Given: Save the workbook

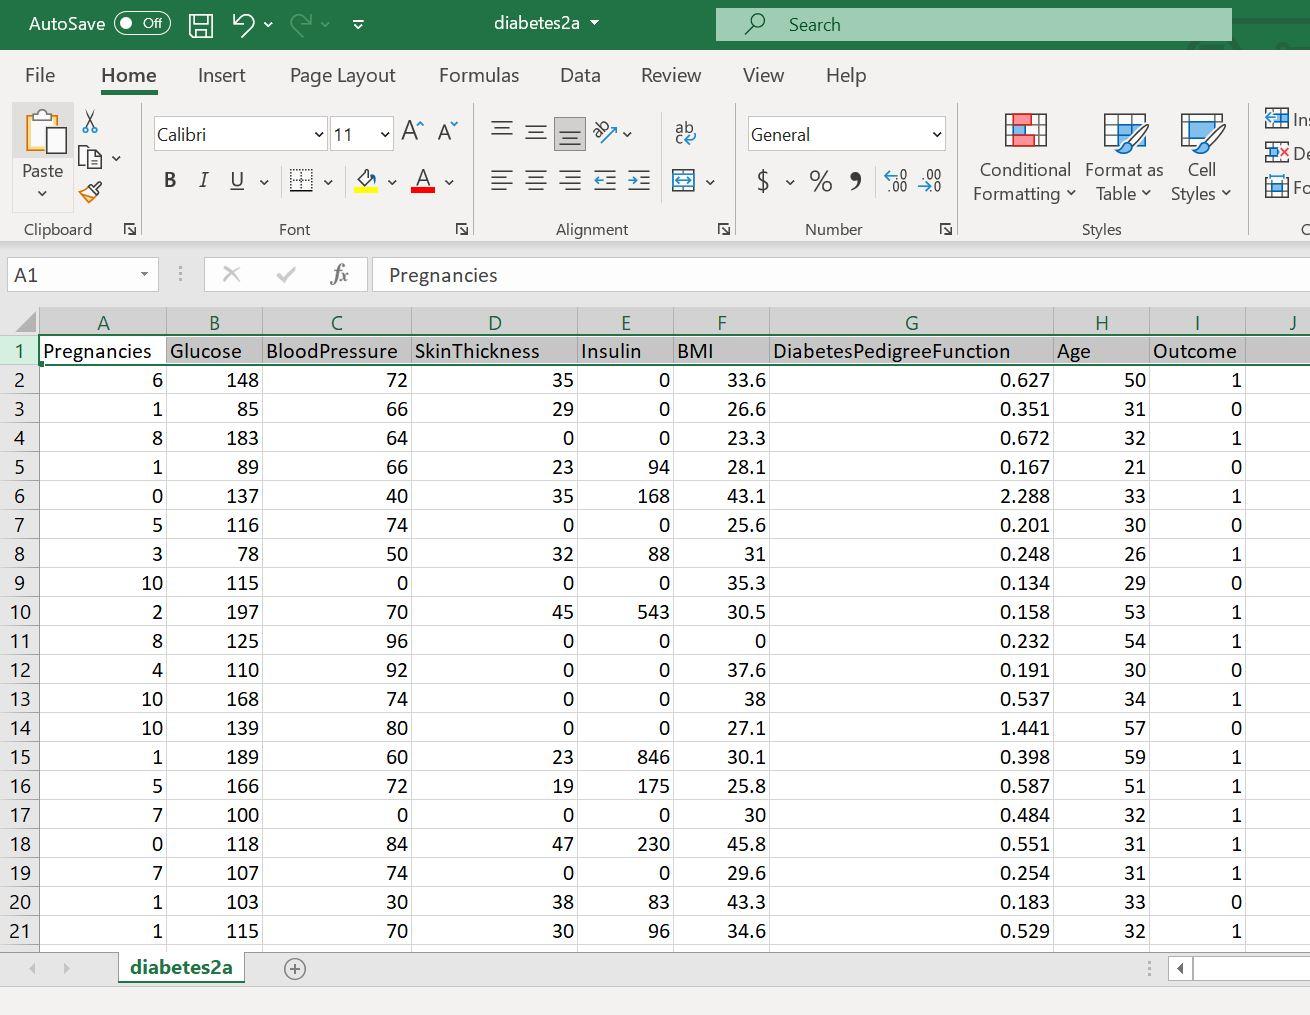Looking at the screenshot, I should 200,24.
